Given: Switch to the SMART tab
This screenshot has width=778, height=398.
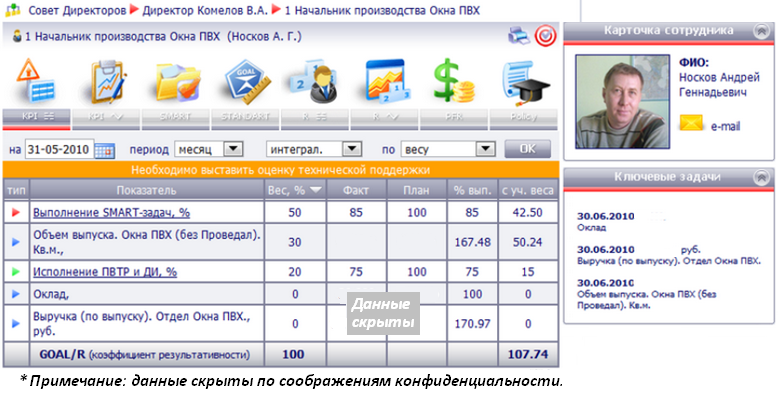Looking at the screenshot, I should (x=176, y=118).
